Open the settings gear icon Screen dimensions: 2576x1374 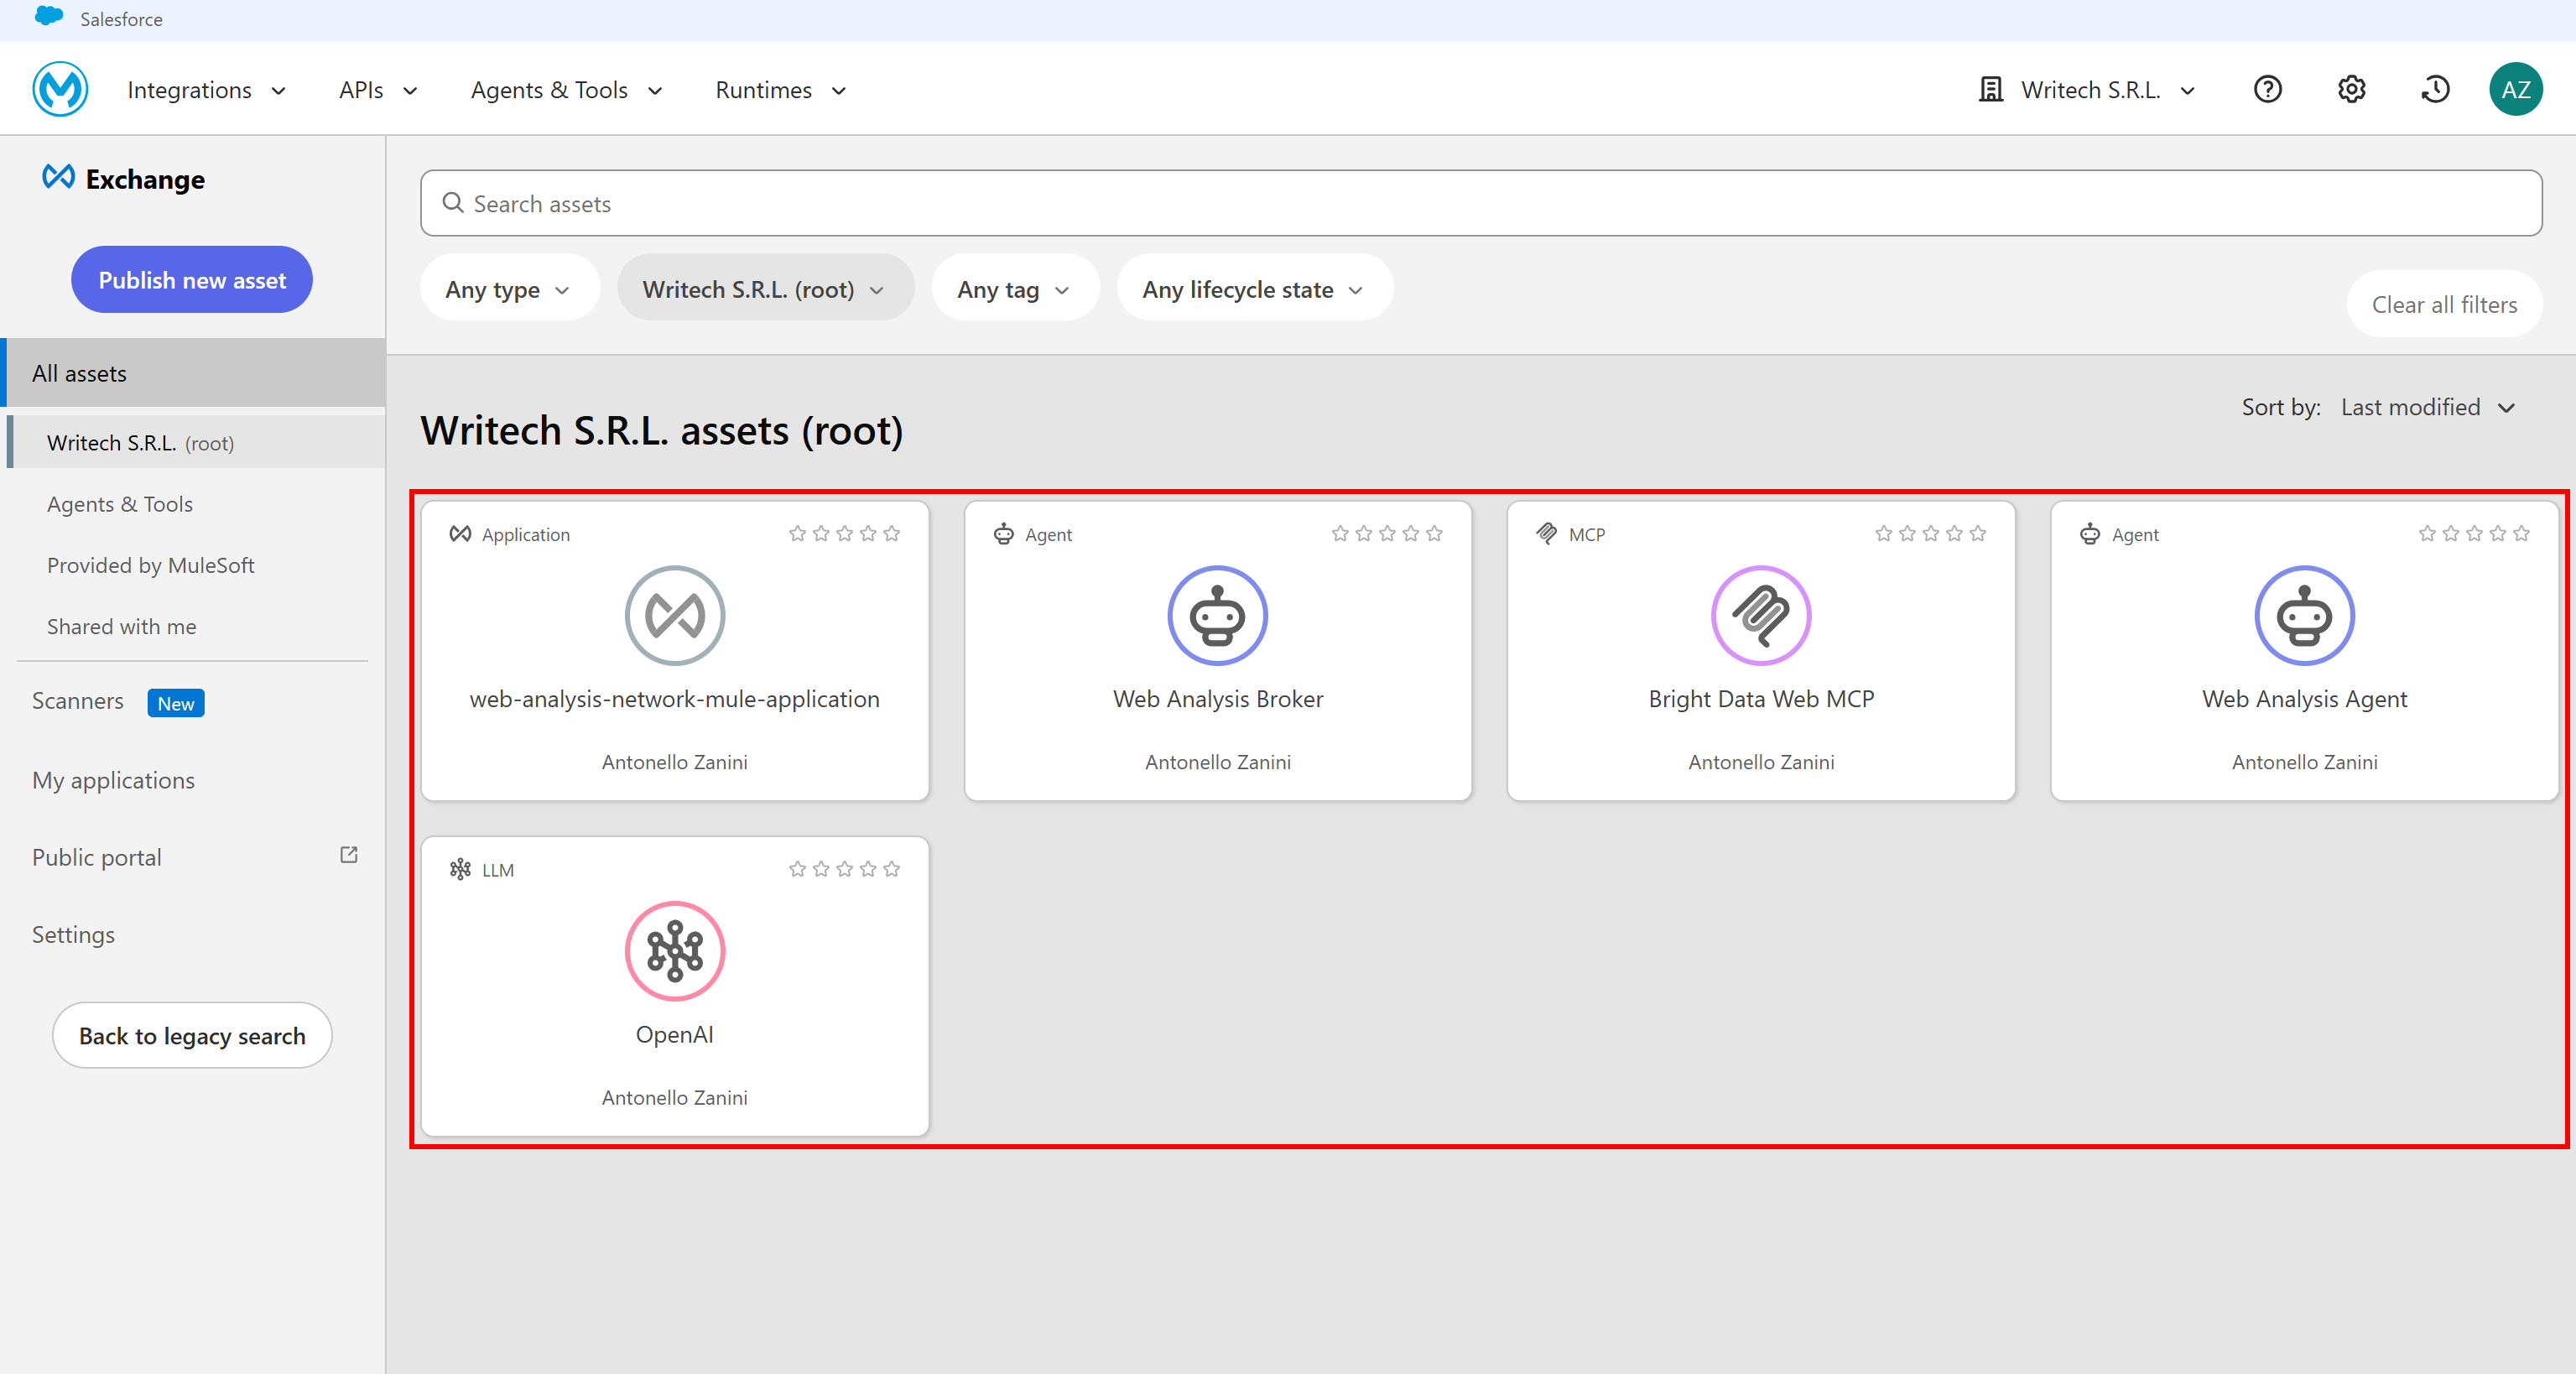2351,90
